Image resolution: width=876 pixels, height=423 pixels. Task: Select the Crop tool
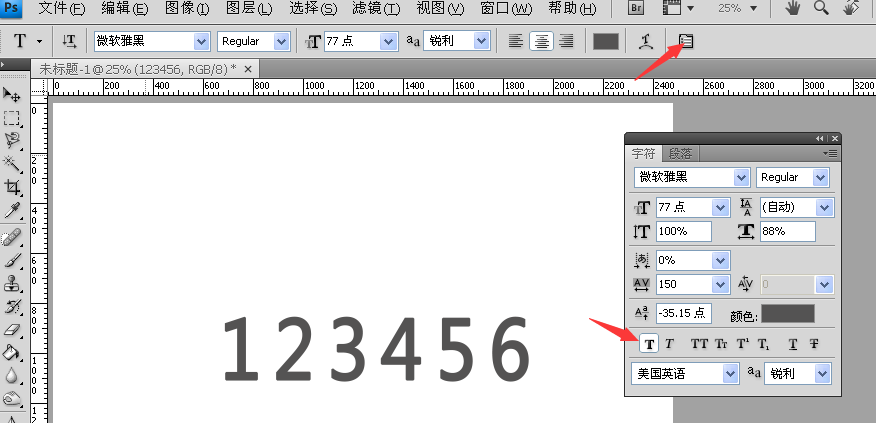point(12,187)
